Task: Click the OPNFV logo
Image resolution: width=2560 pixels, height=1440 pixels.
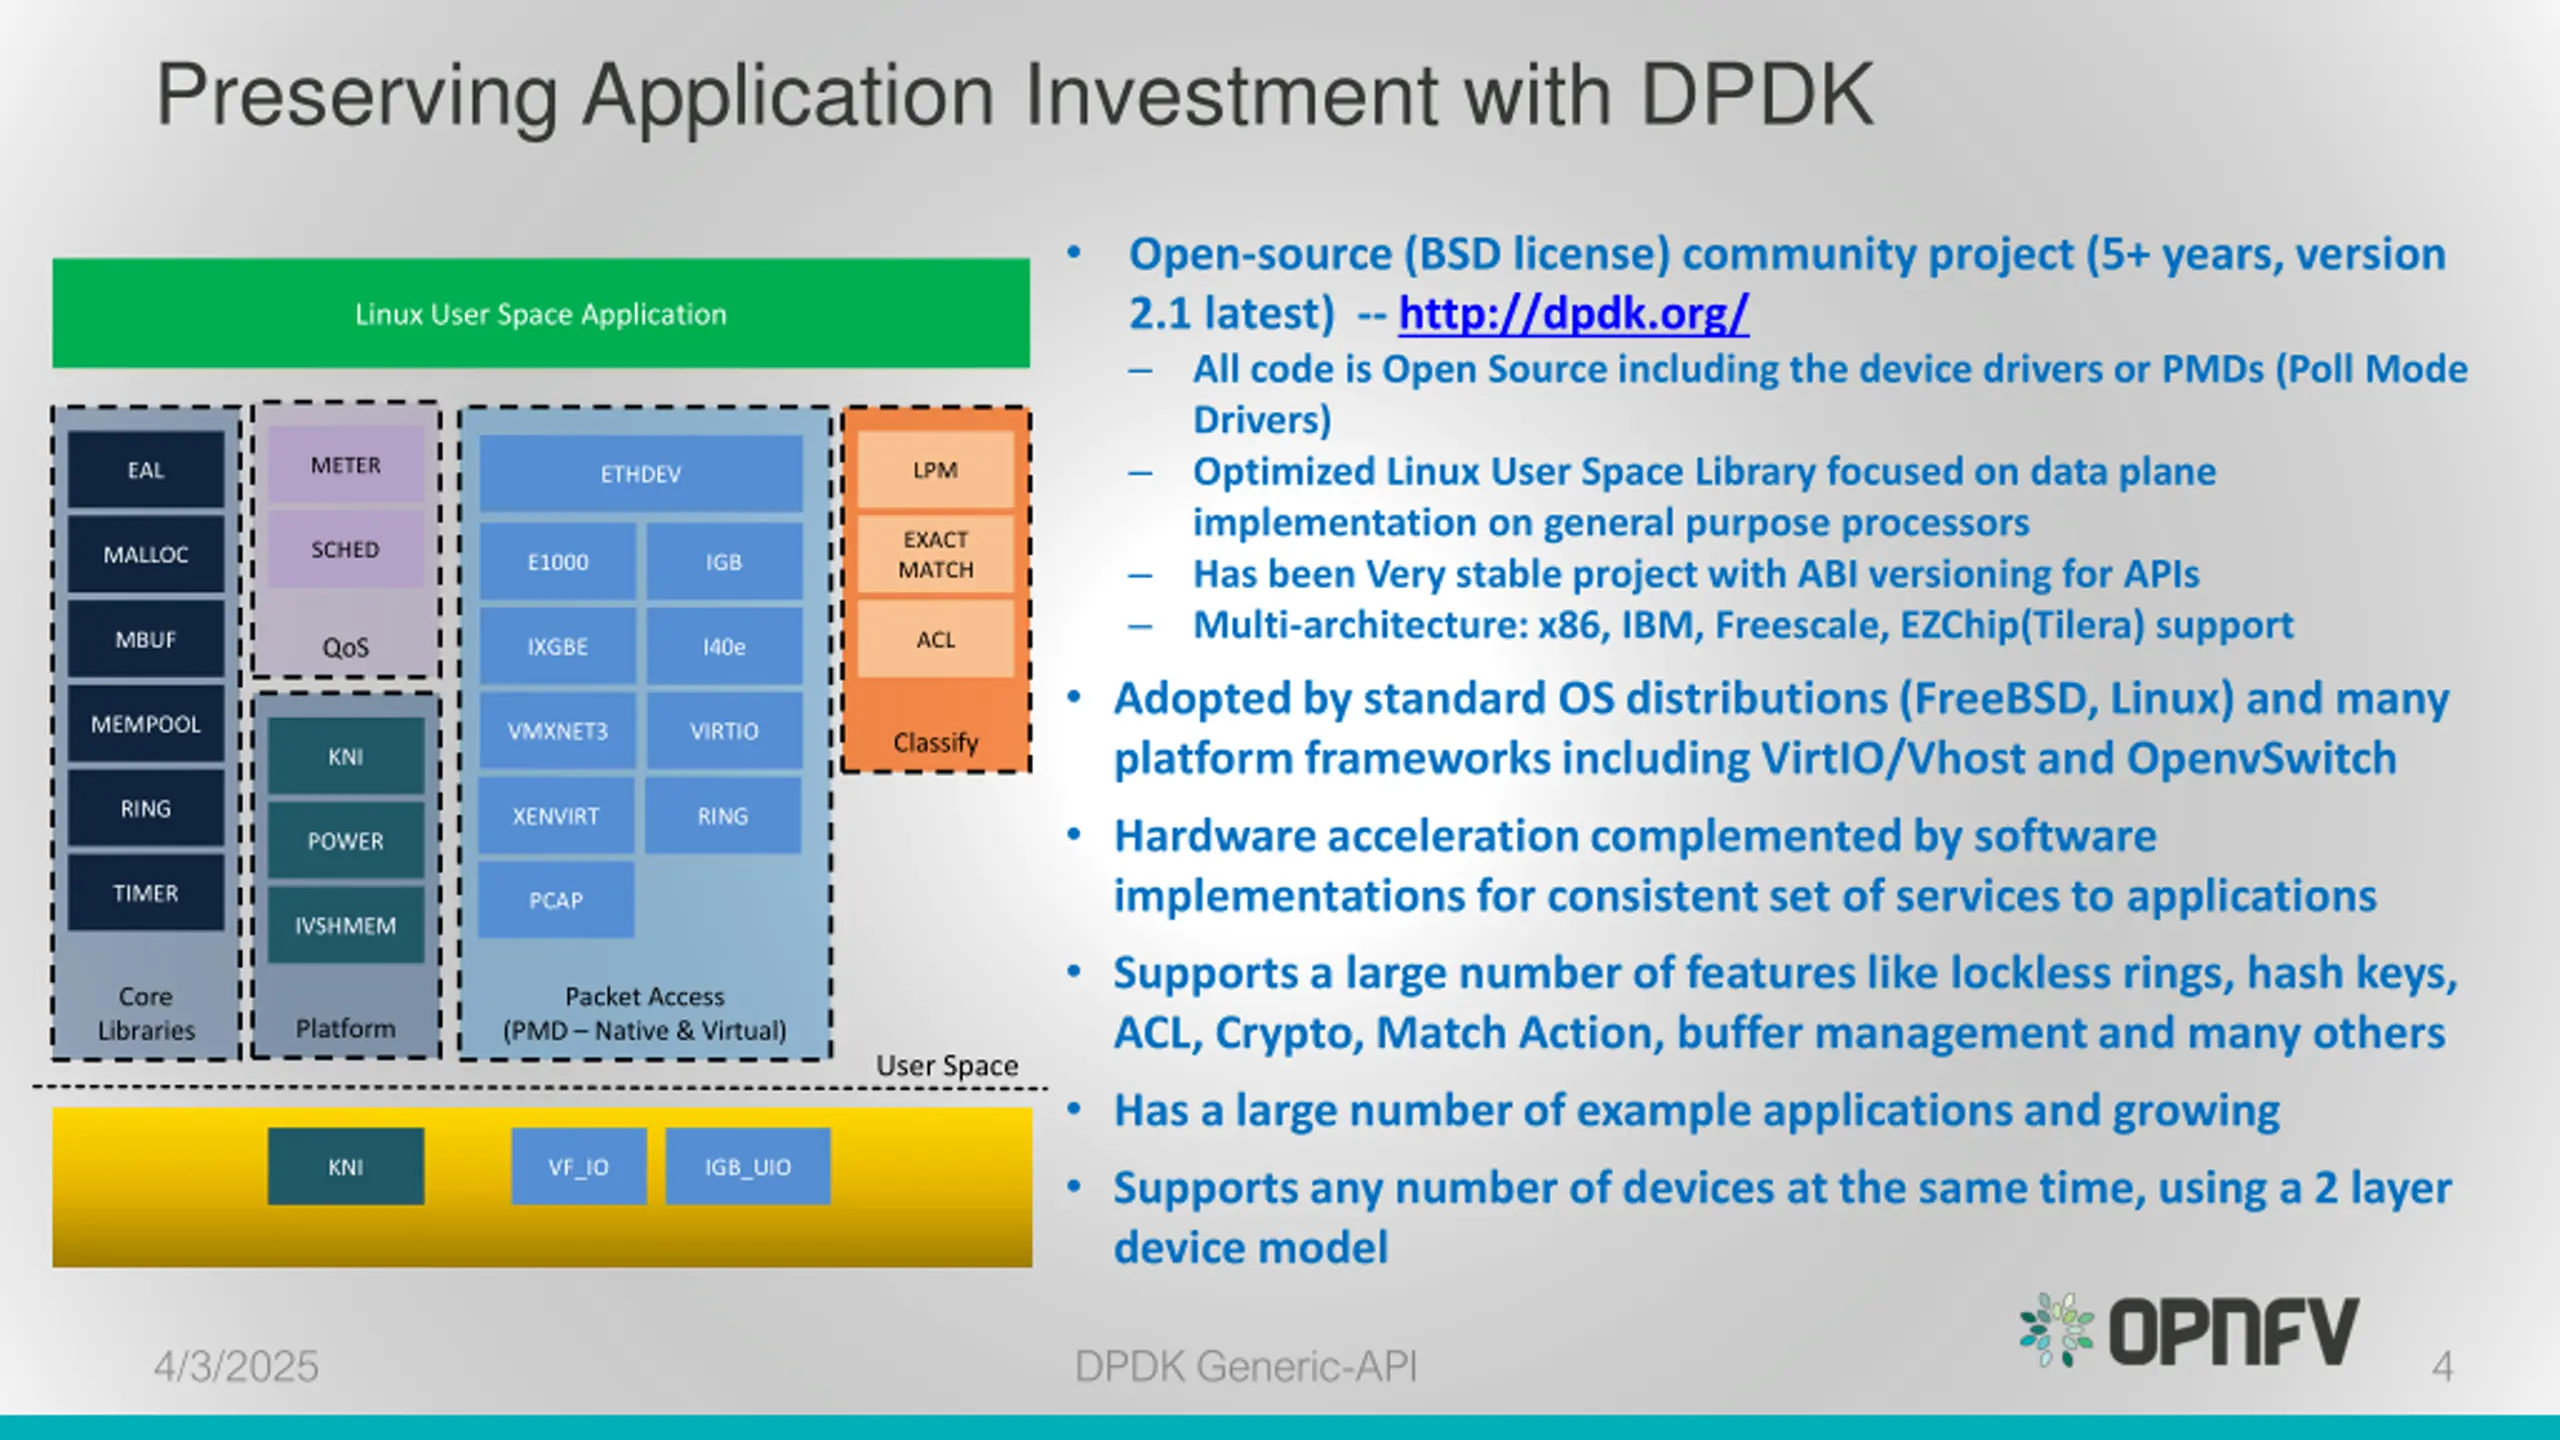Action: point(2188,1331)
